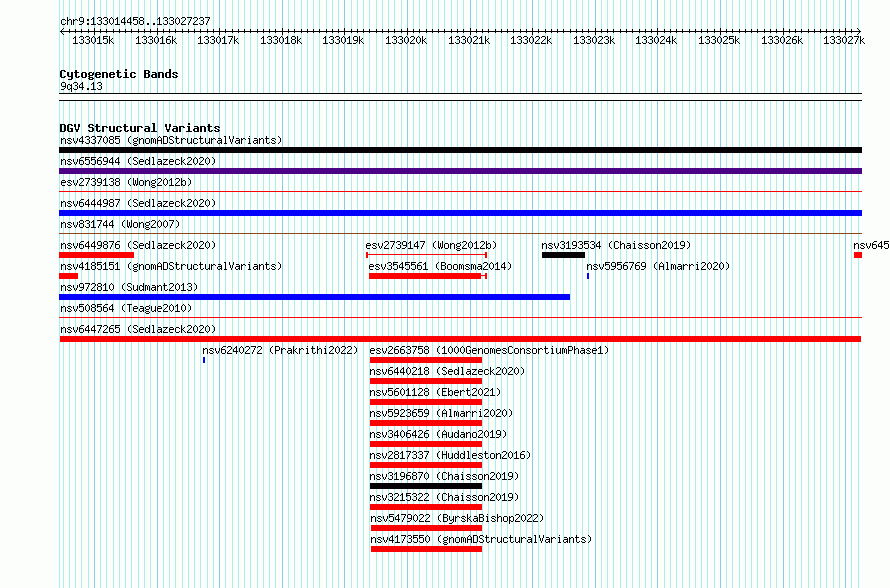The height and width of the screenshot is (588, 890).
Task: Select the blue nsv972810 variant bar
Action: pos(314,297)
